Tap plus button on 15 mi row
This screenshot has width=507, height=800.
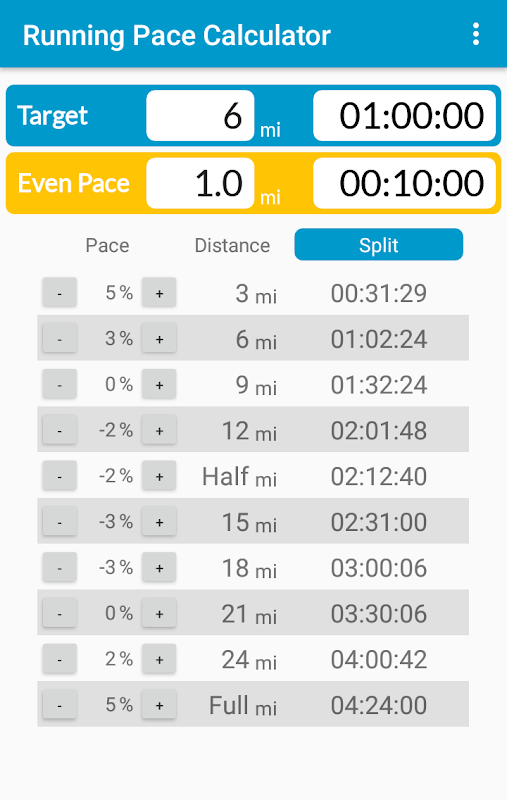[159, 521]
